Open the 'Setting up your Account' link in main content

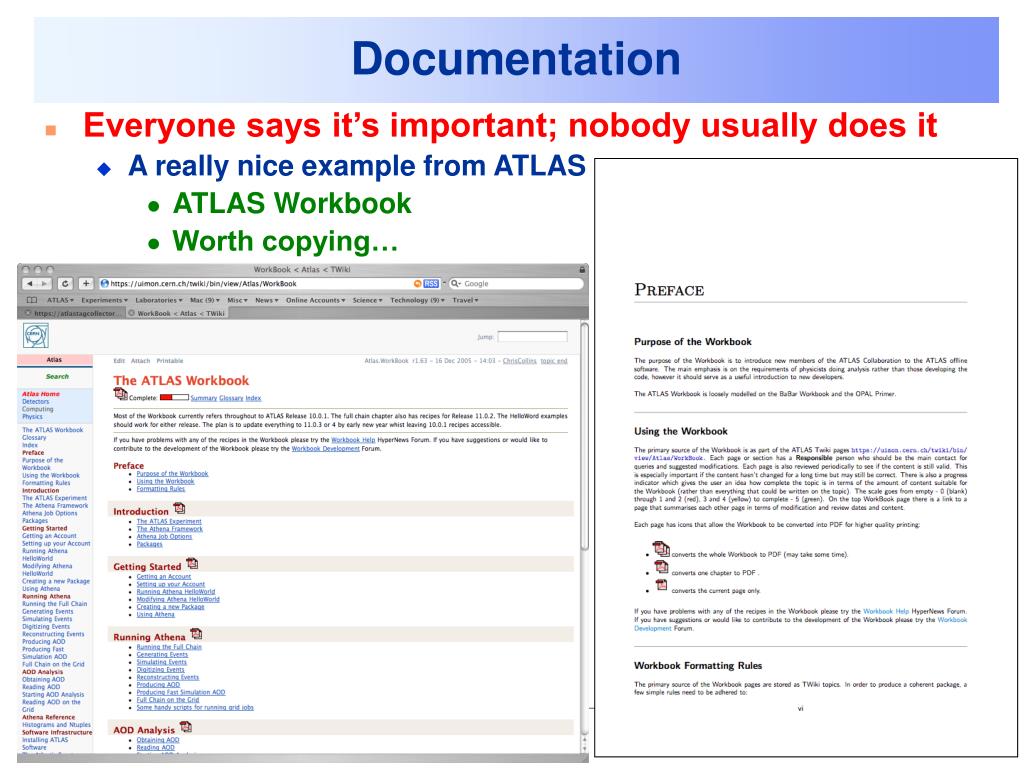(x=170, y=584)
